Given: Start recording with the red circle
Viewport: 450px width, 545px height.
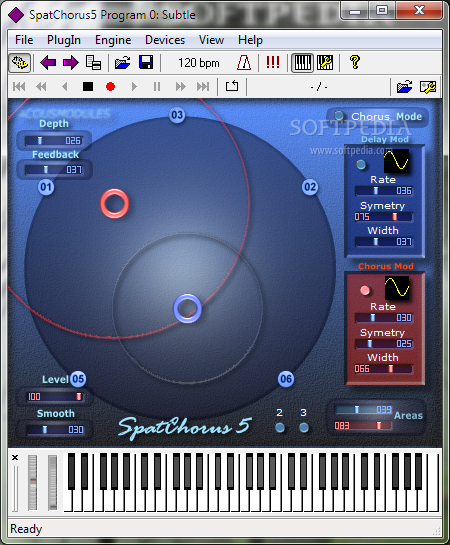Looking at the screenshot, I should [x=111, y=87].
